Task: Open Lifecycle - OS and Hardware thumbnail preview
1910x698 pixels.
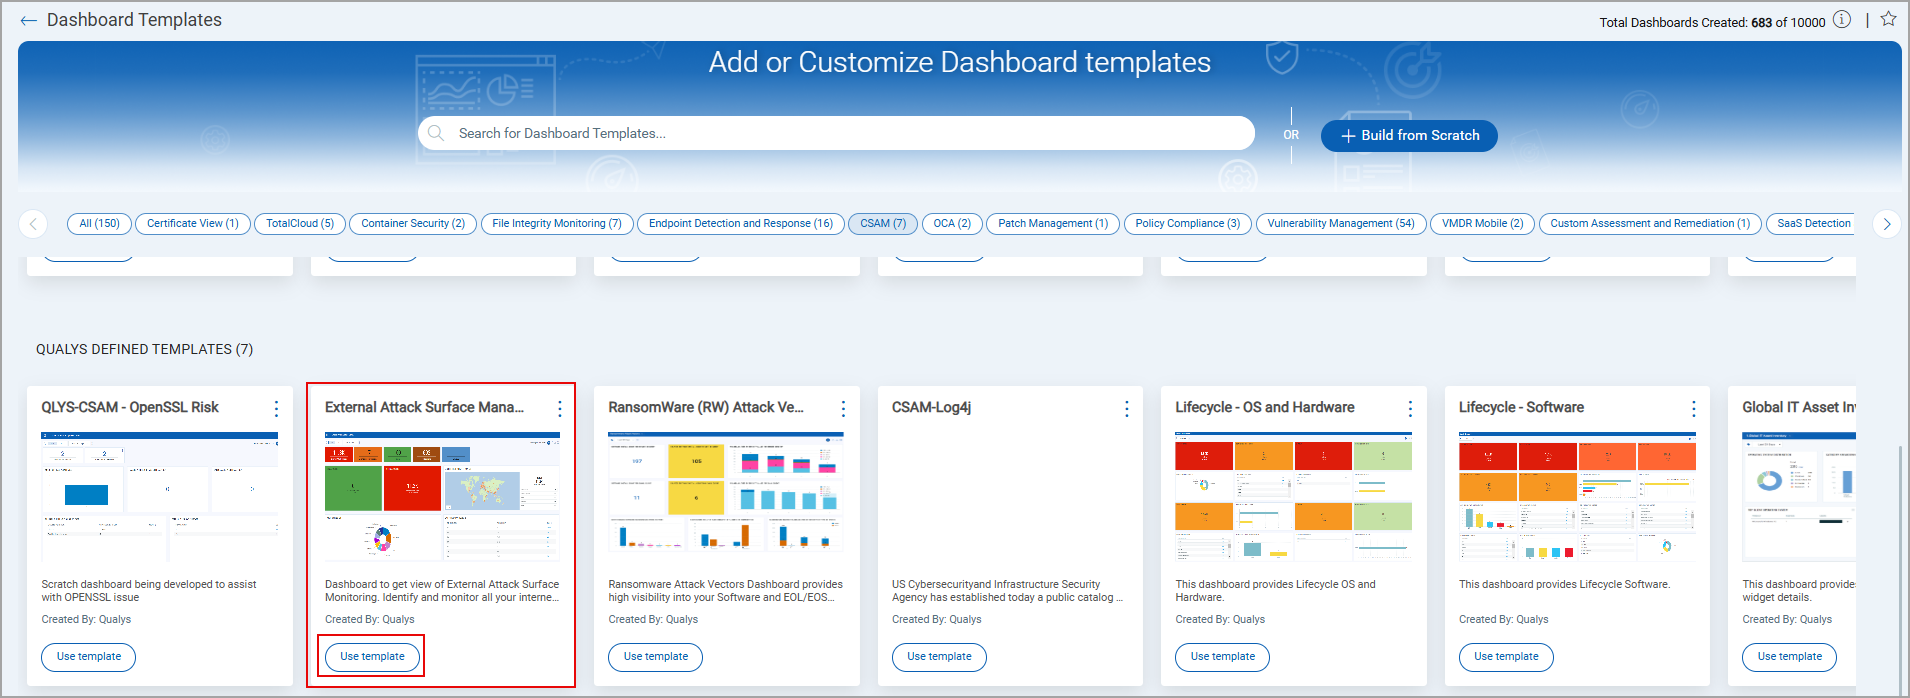Action: [x=1293, y=496]
